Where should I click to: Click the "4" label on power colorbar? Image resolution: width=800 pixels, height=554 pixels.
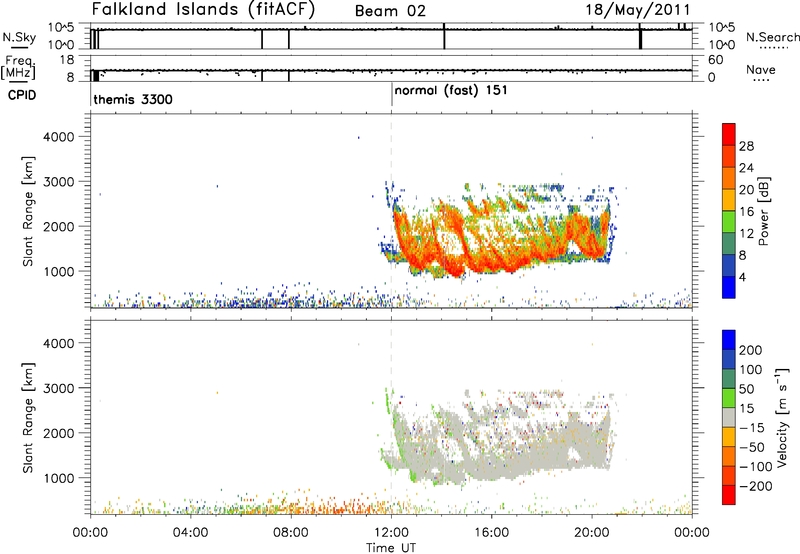742,277
